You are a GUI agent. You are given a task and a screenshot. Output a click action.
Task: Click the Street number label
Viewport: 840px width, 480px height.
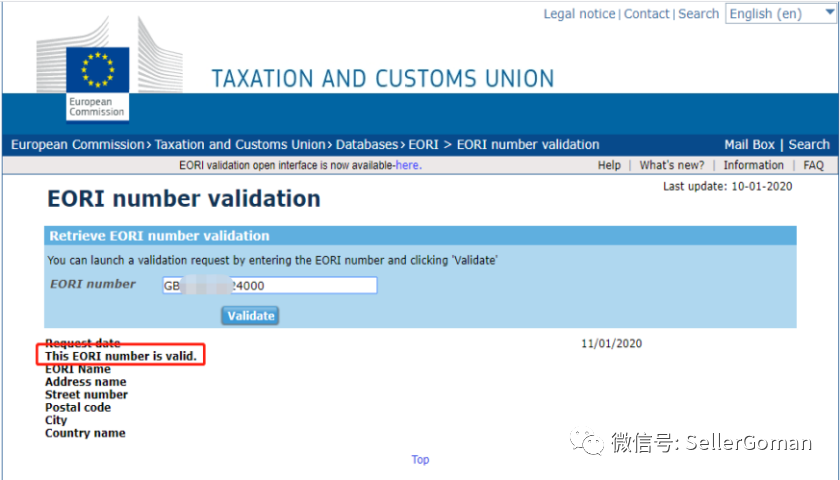click(86, 395)
